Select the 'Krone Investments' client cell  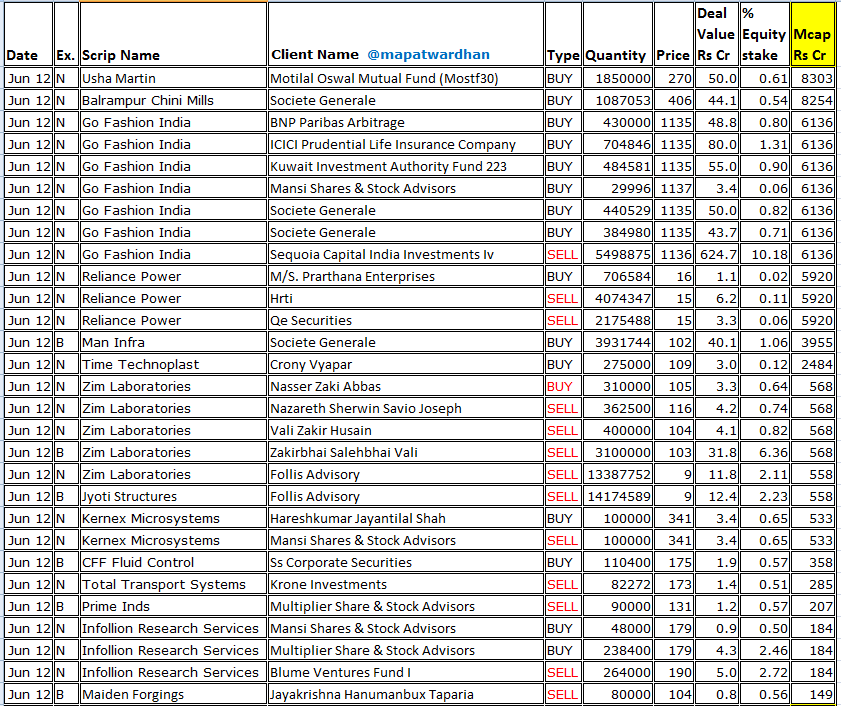click(x=406, y=584)
